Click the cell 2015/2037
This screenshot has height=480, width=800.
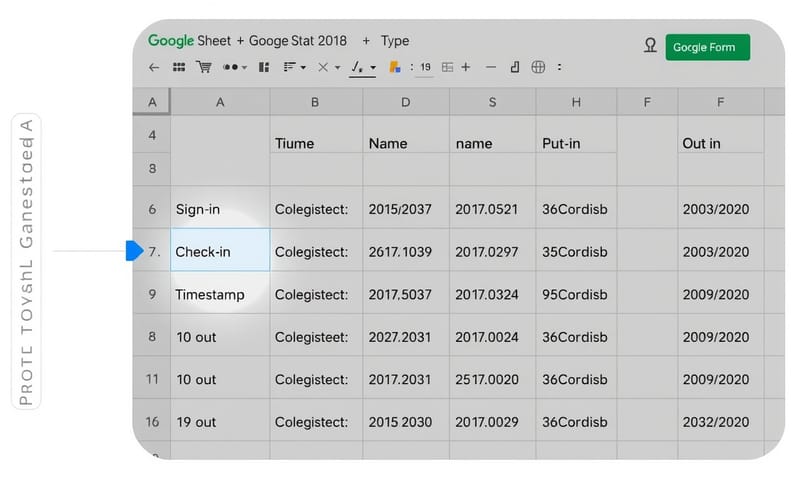[406, 209]
